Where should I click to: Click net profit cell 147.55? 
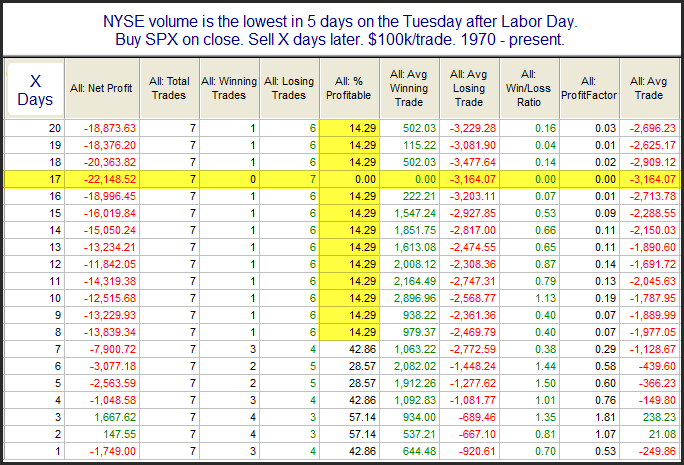tap(120, 434)
